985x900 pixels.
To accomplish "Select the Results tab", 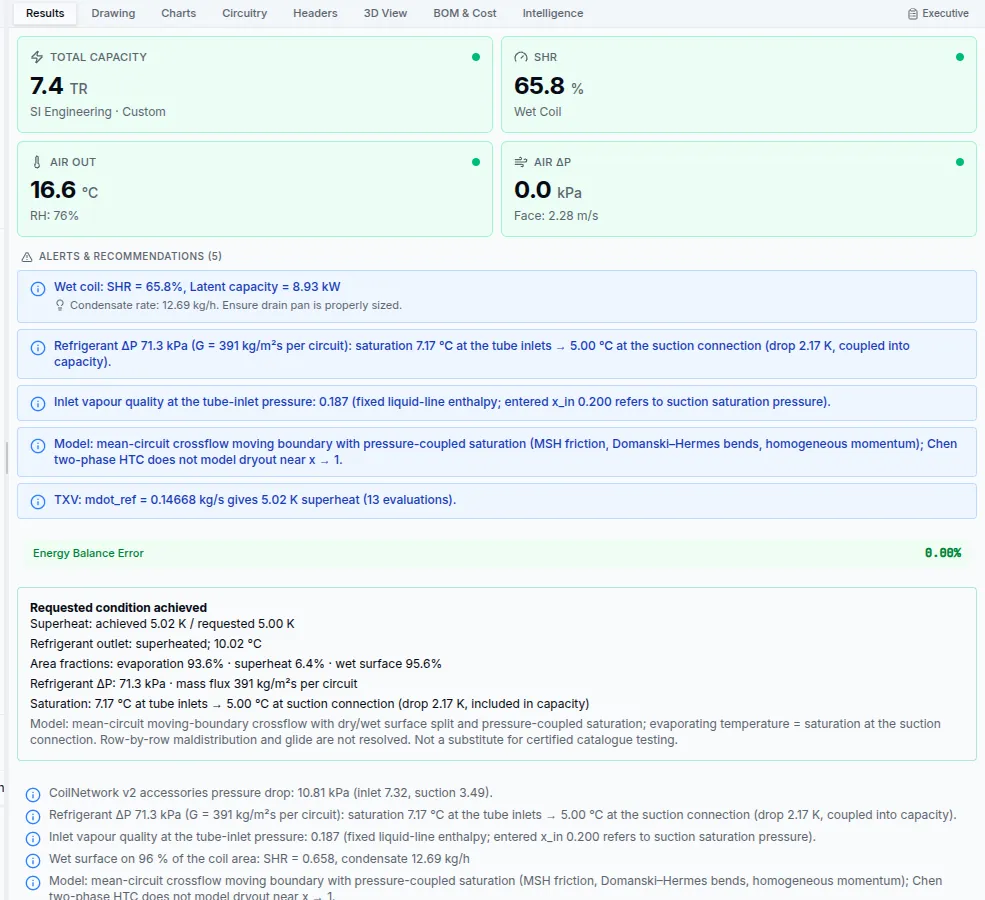I will pos(45,13).
